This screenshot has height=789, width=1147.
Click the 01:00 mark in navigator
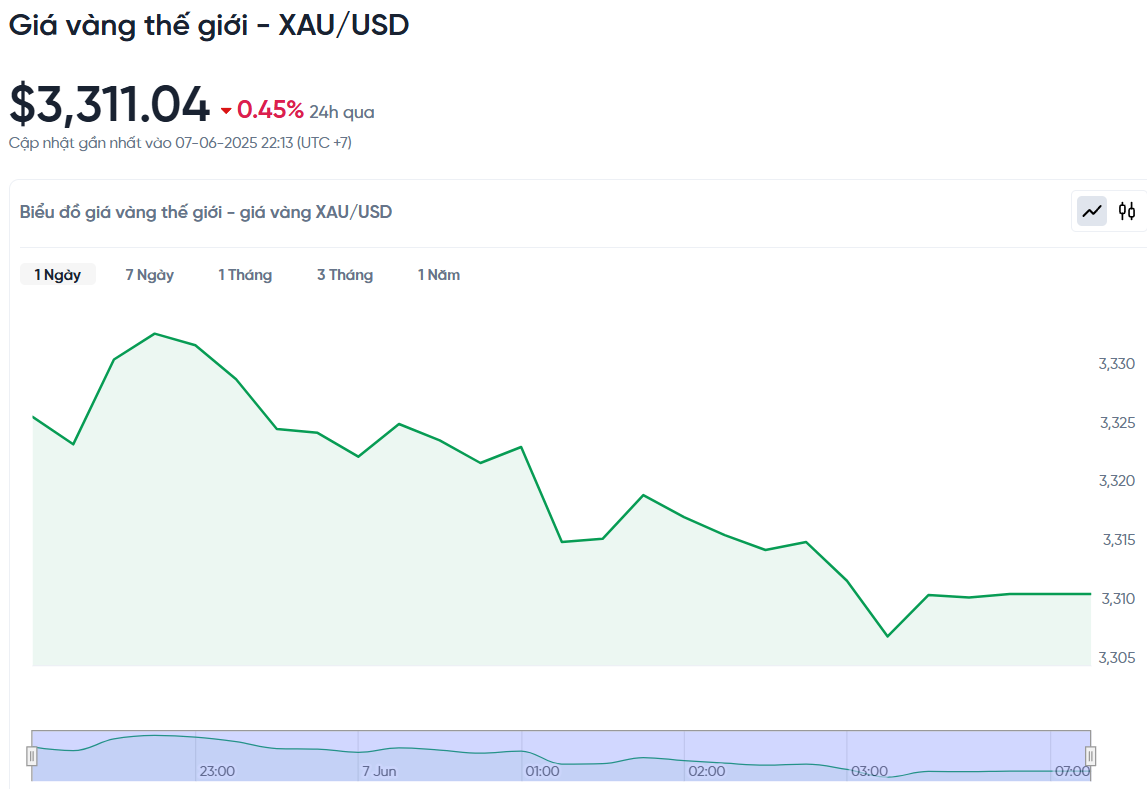click(x=542, y=771)
